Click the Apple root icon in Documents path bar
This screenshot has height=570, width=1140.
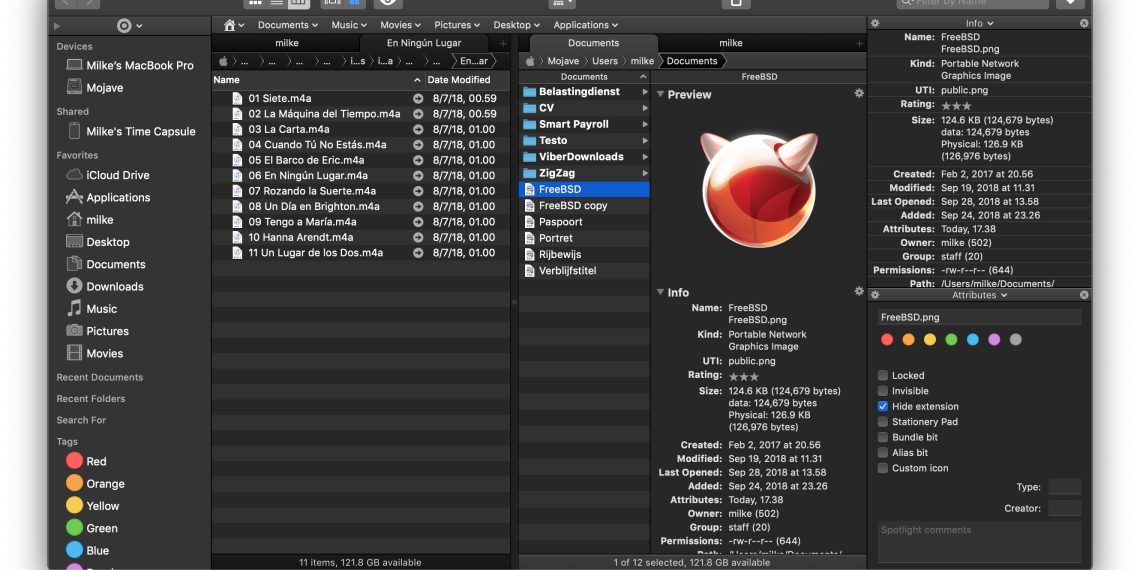tap(531, 61)
